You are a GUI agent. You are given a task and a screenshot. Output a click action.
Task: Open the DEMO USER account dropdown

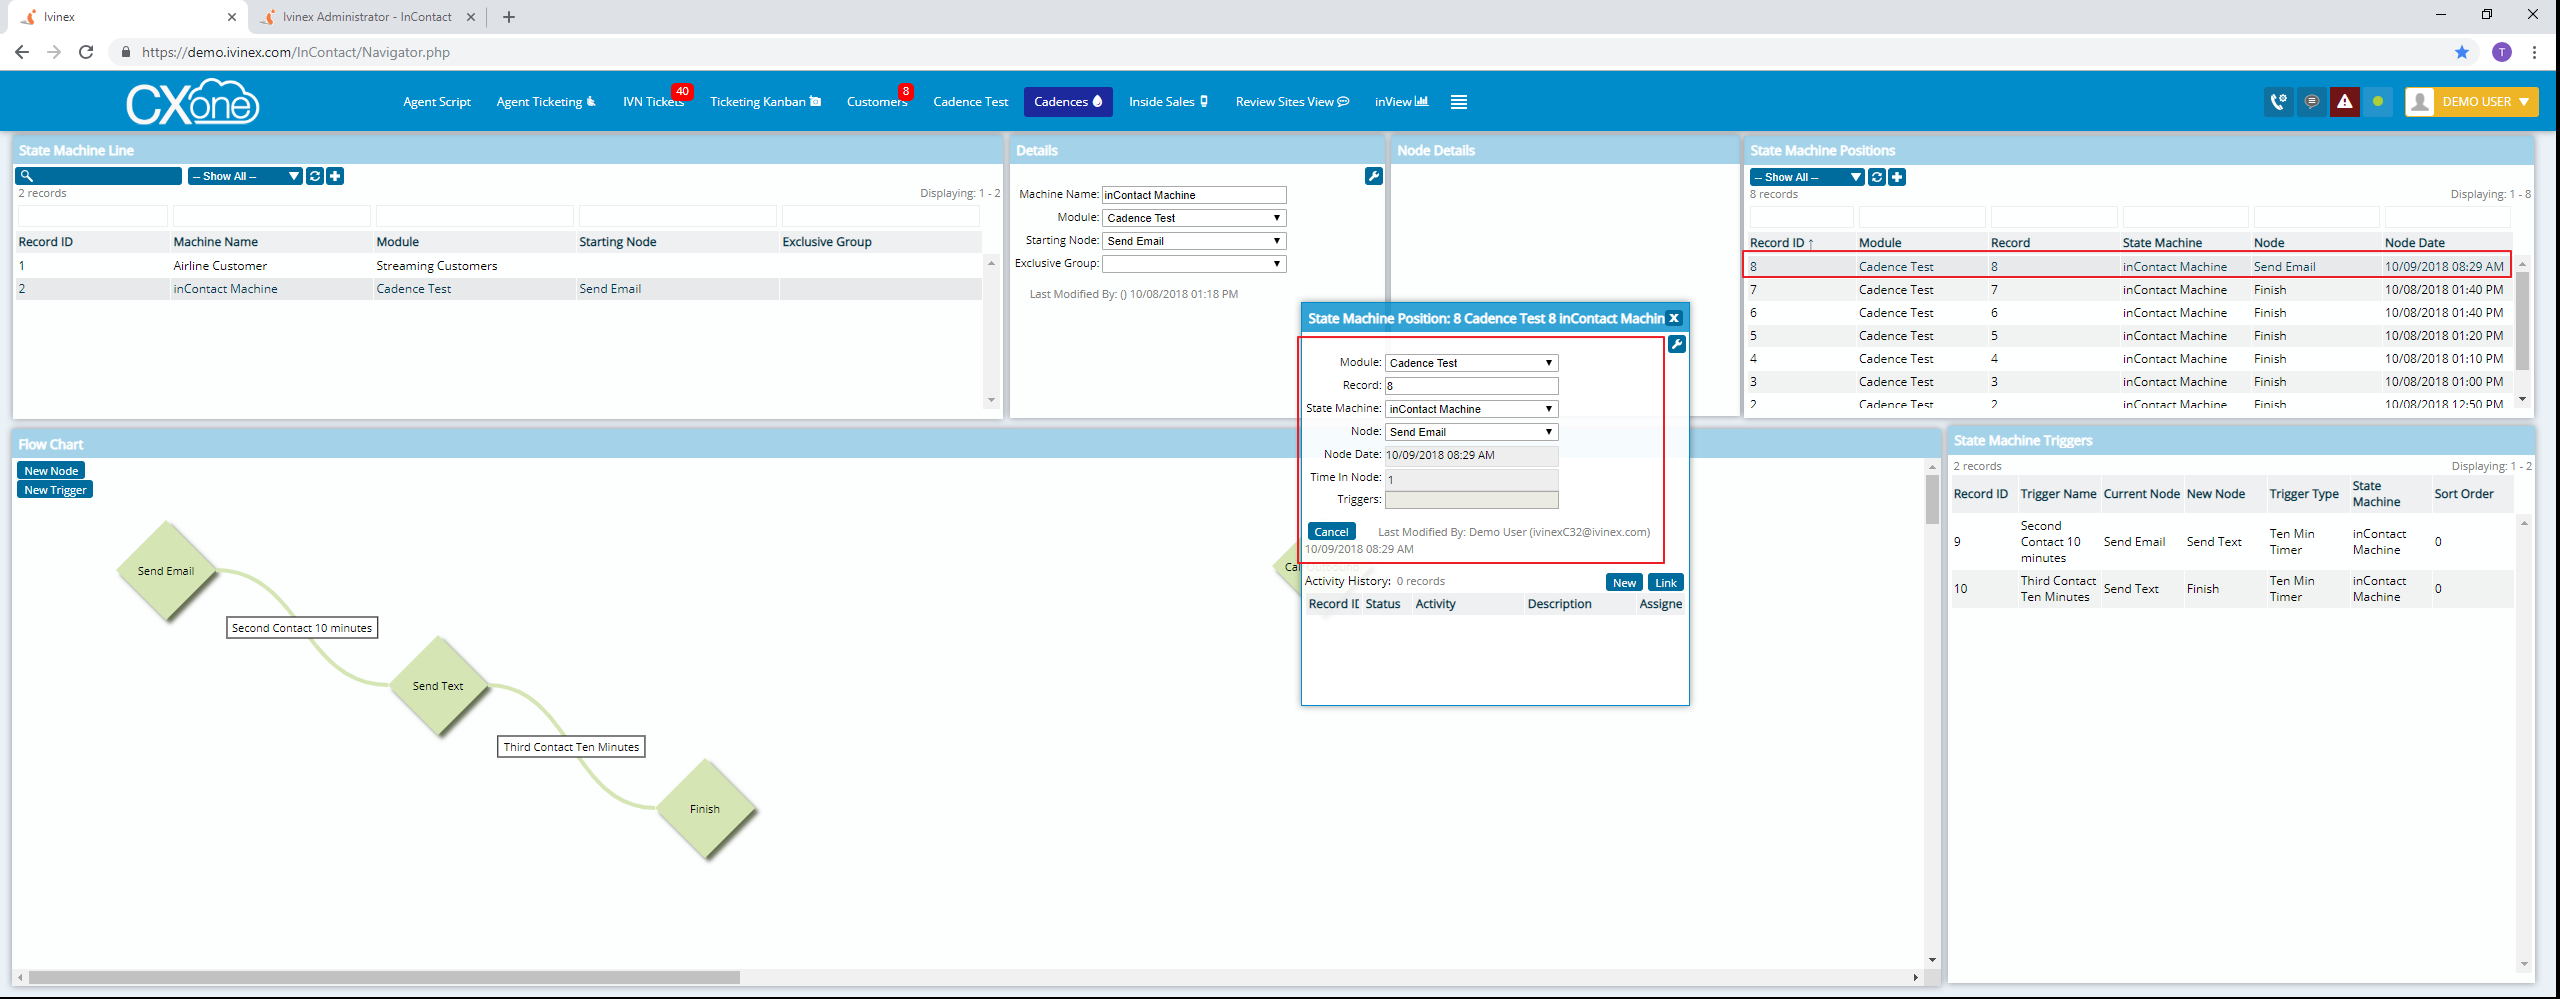tap(2472, 102)
